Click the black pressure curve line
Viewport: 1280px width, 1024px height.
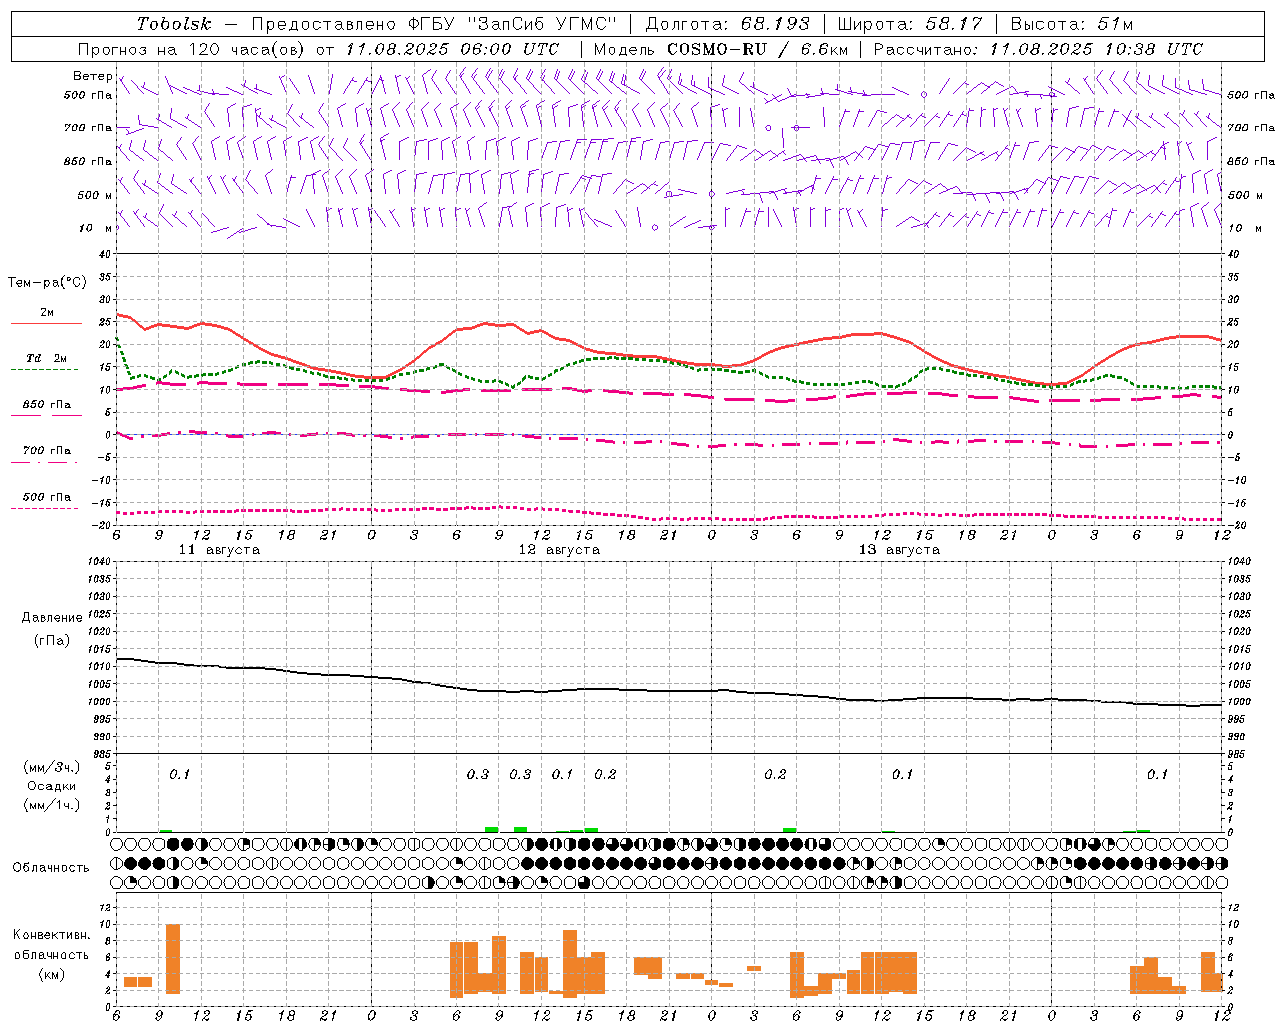669,690
